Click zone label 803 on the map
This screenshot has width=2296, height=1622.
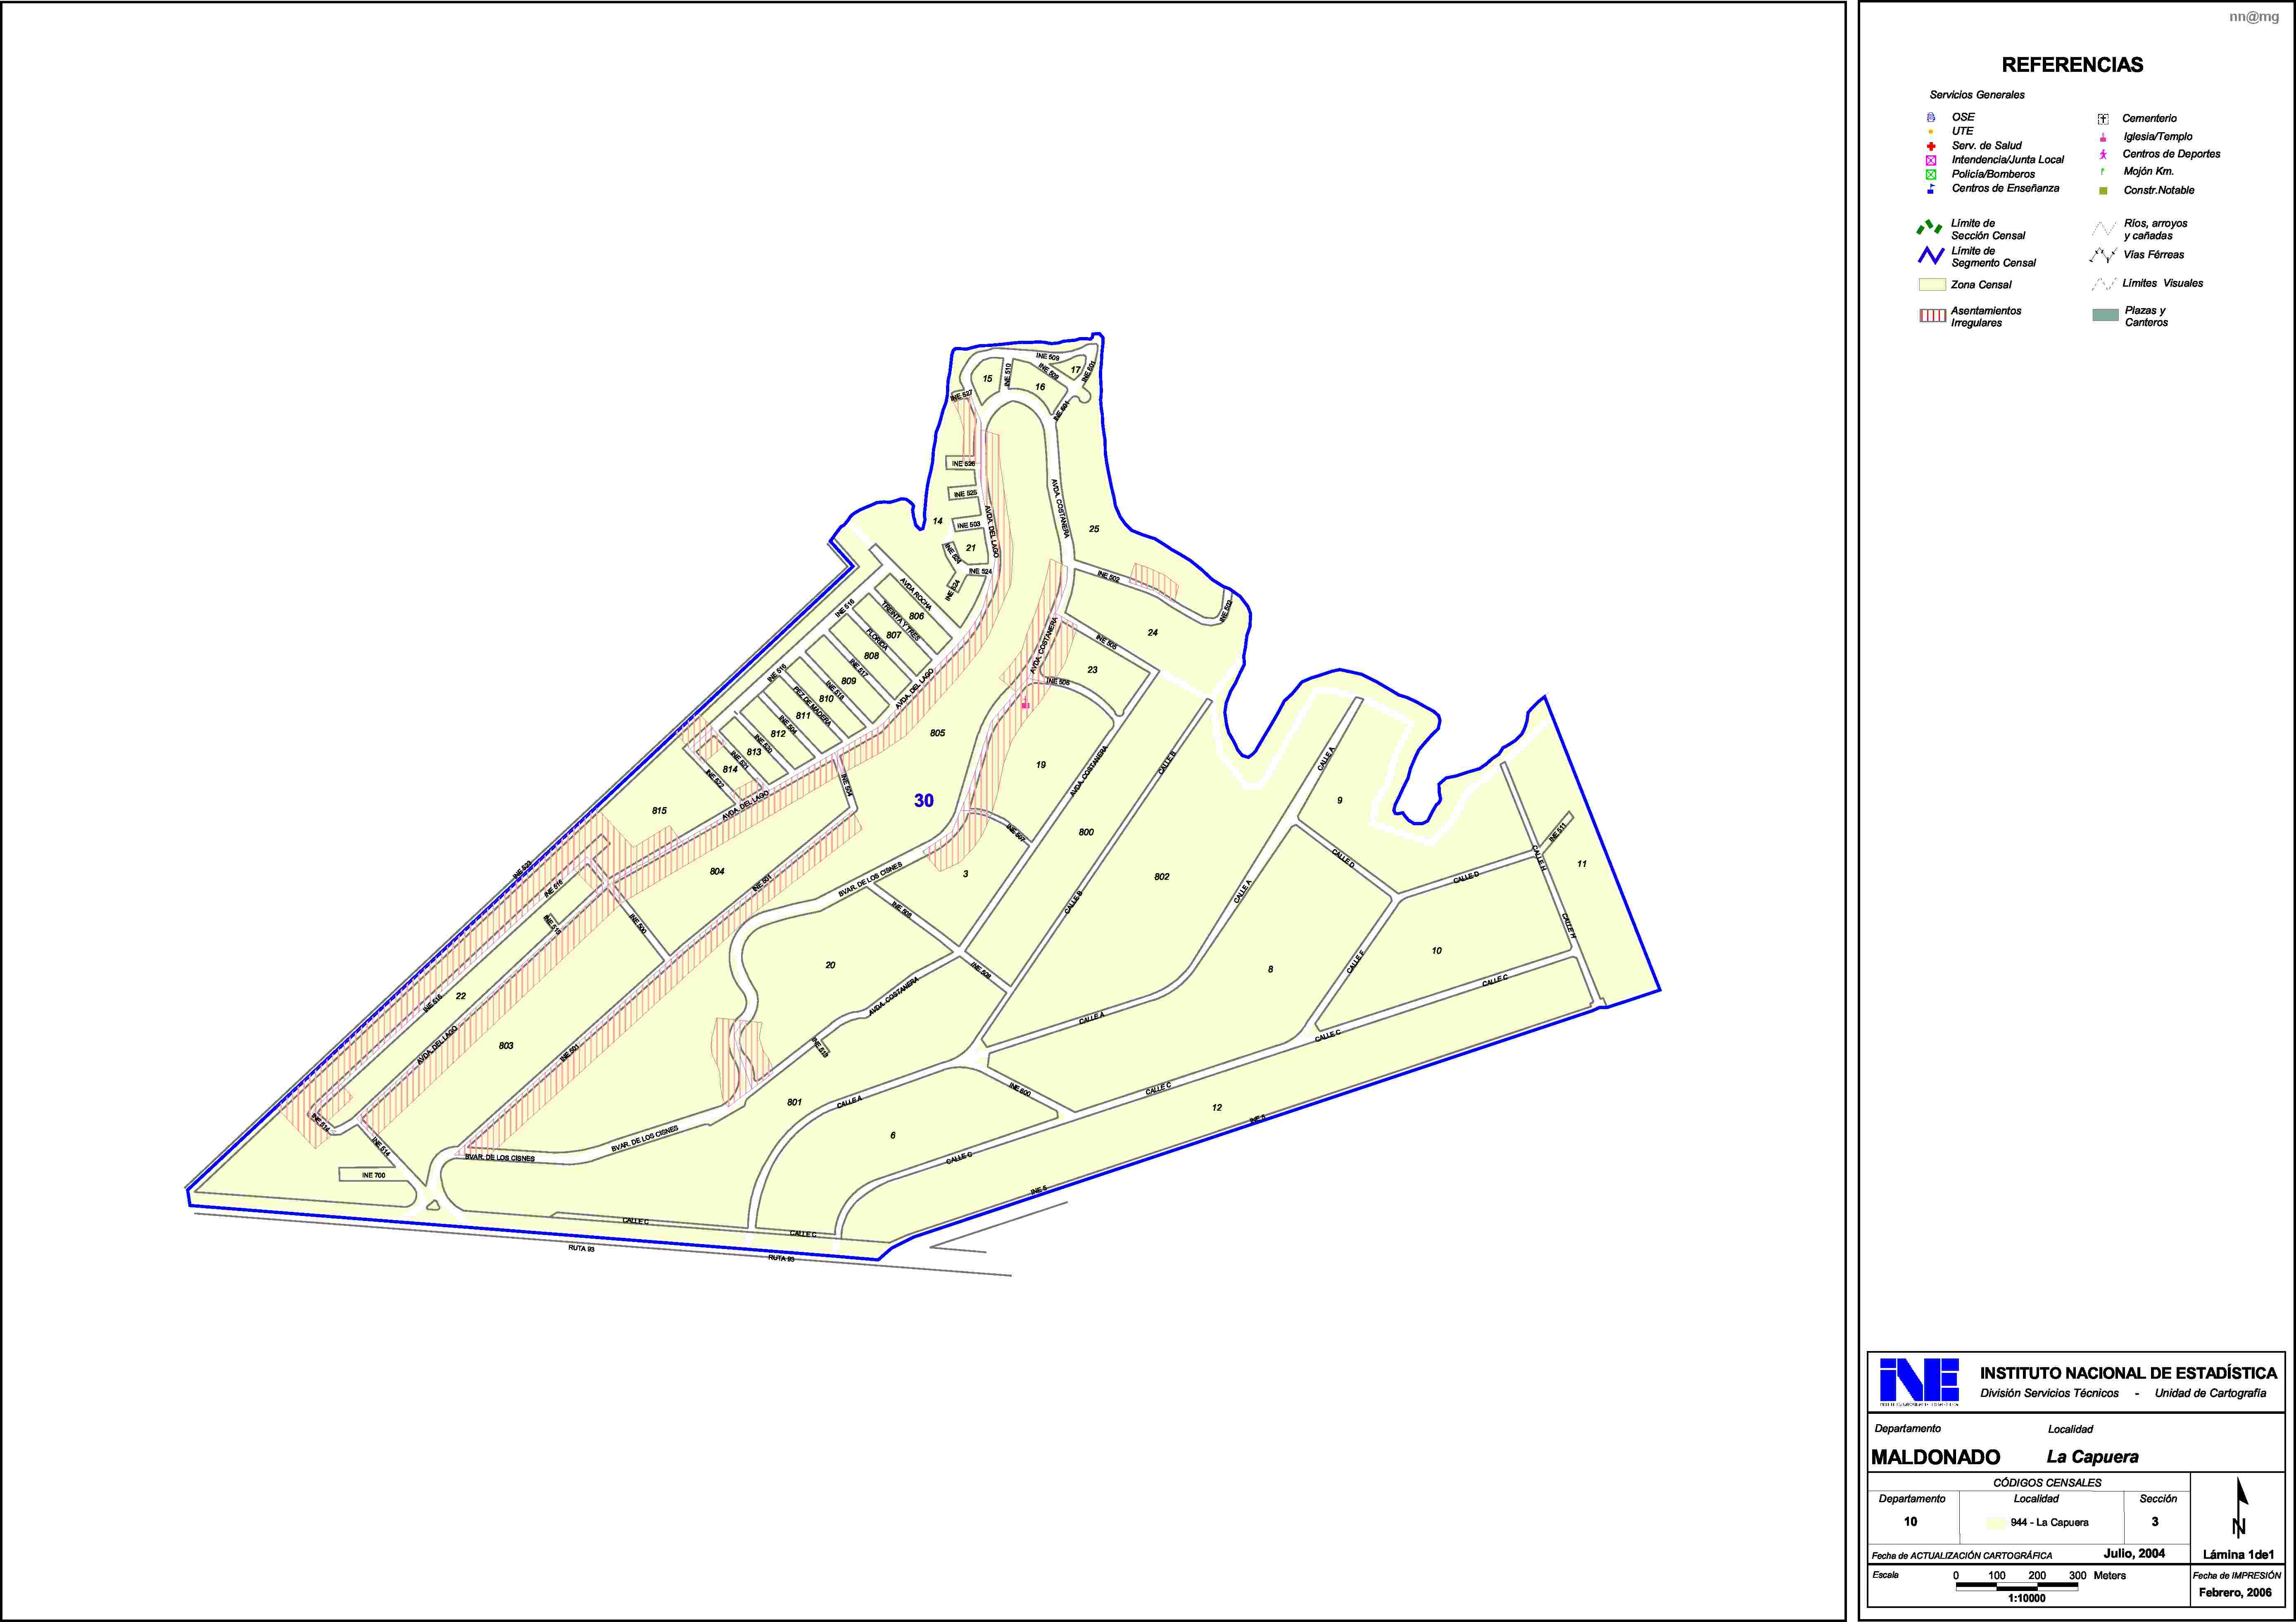click(x=506, y=1045)
